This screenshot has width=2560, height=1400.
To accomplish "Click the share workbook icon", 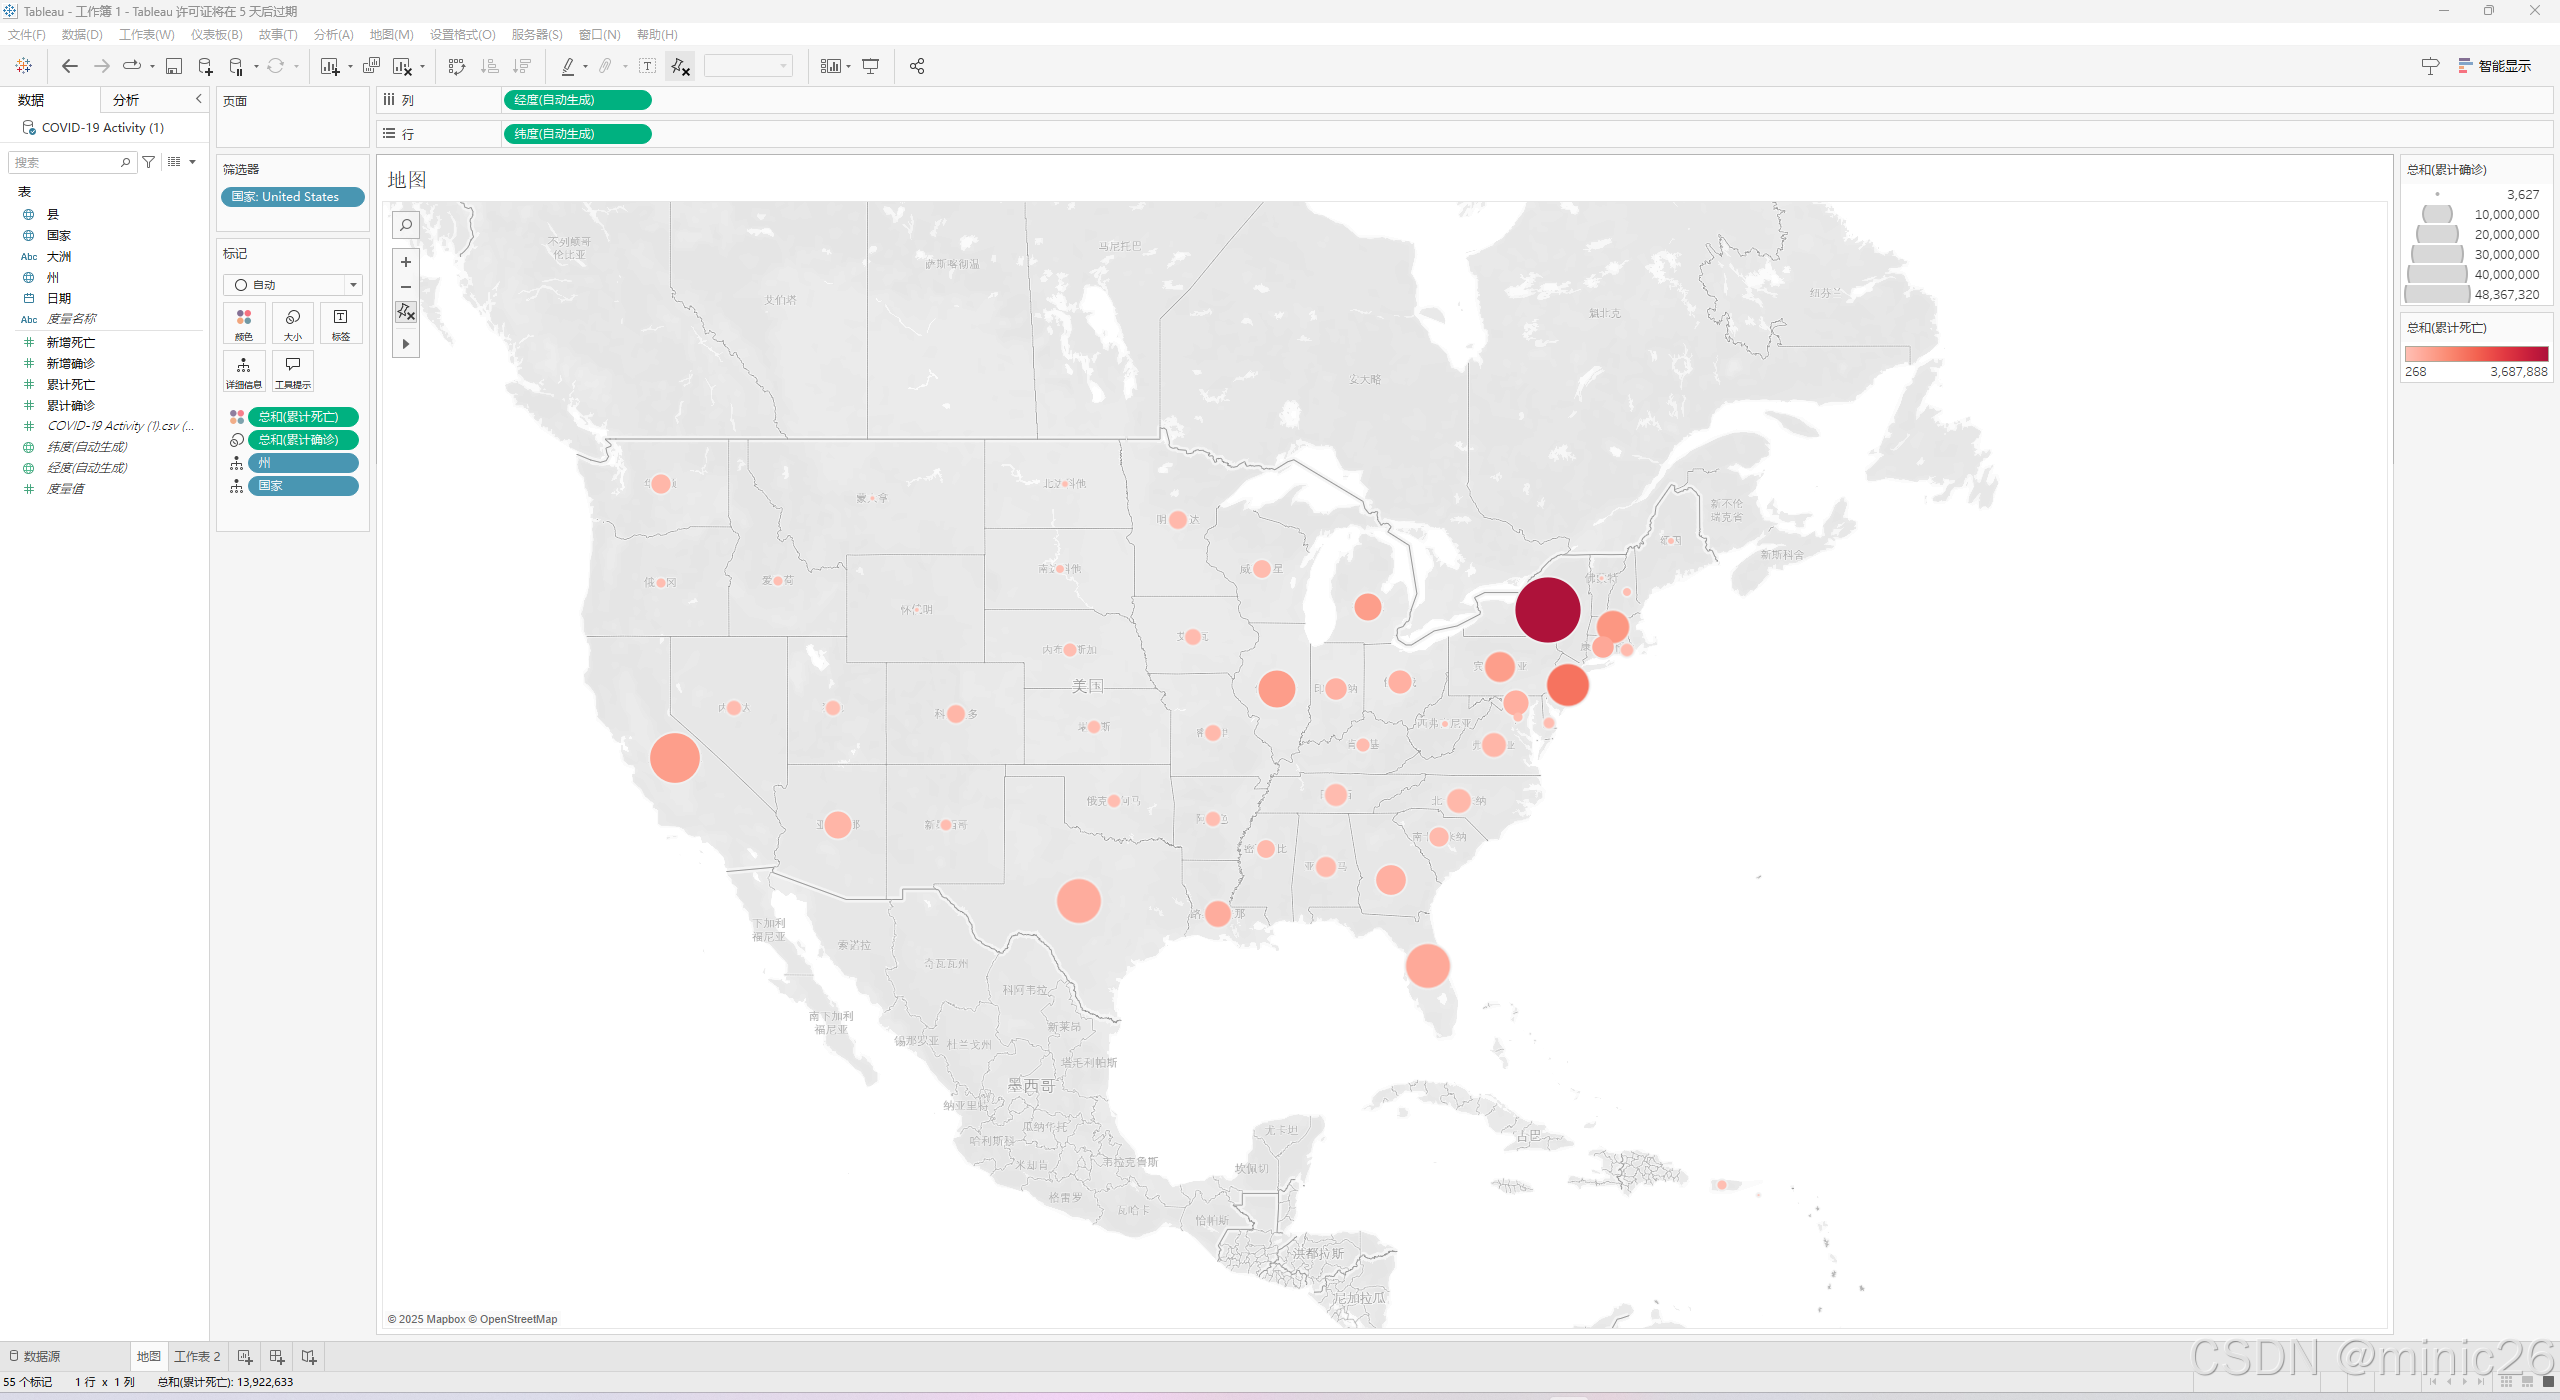I will point(916,66).
